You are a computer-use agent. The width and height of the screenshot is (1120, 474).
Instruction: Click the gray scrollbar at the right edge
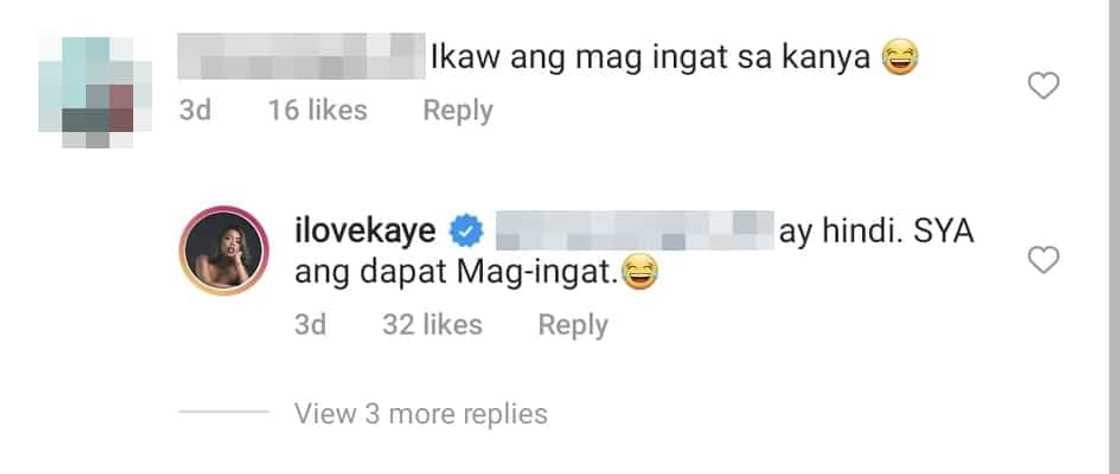[x=1113, y=237]
